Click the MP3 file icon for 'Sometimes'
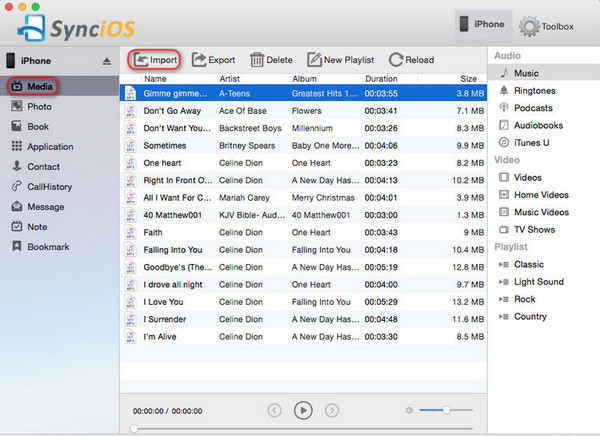The width and height of the screenshot is (600, 436). pyautogui.click(x=130, y=145)
